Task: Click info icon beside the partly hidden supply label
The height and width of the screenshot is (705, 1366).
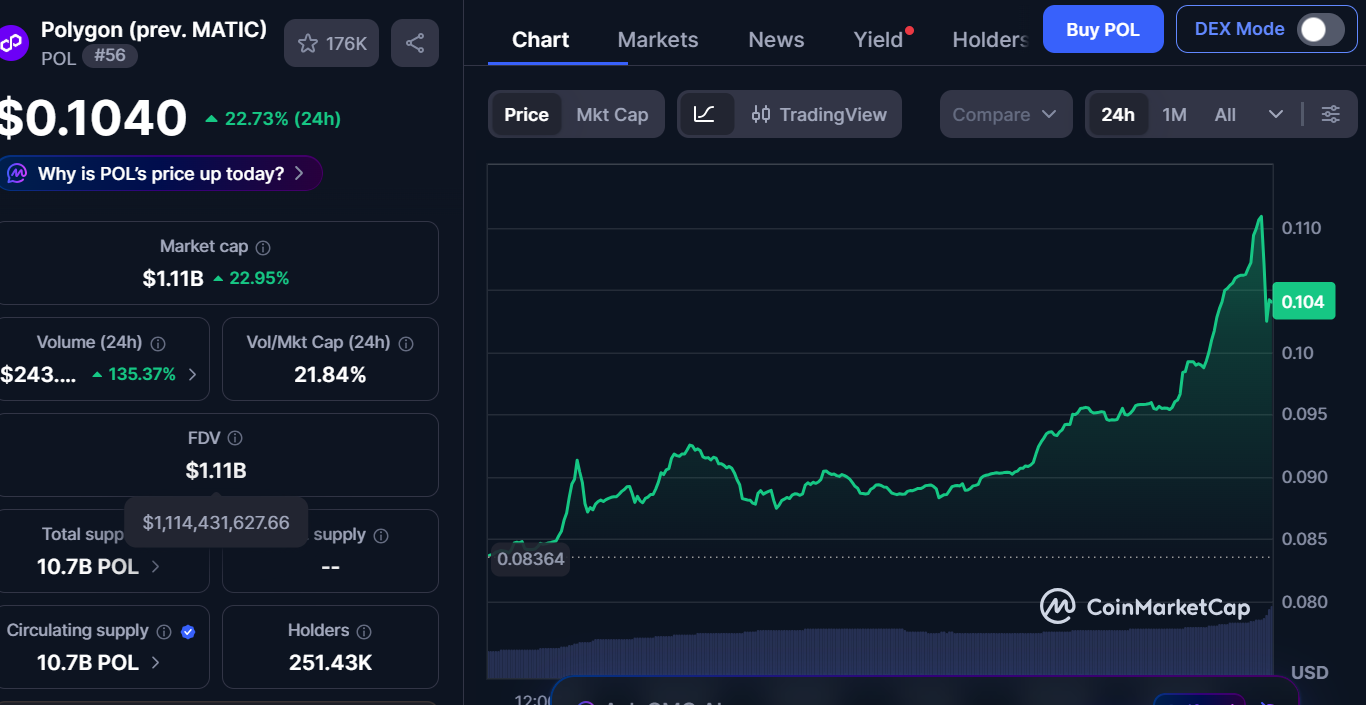Action: click(x=381, y=535)
